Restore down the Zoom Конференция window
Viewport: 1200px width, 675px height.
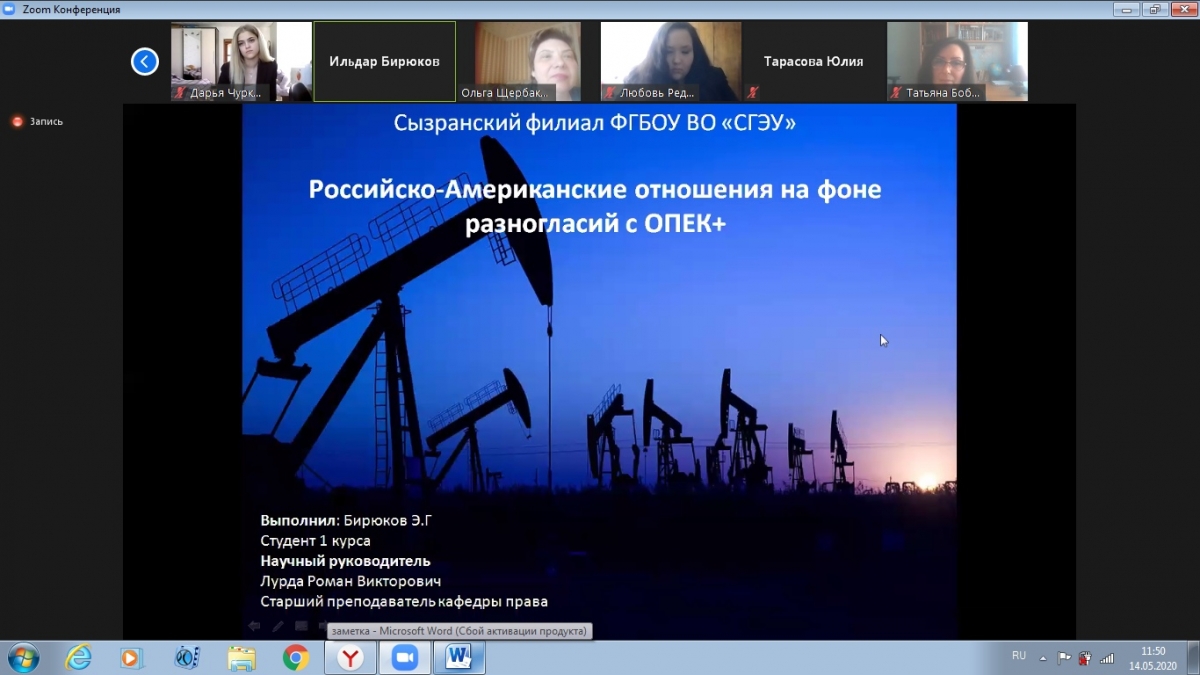click(1155, 9)
